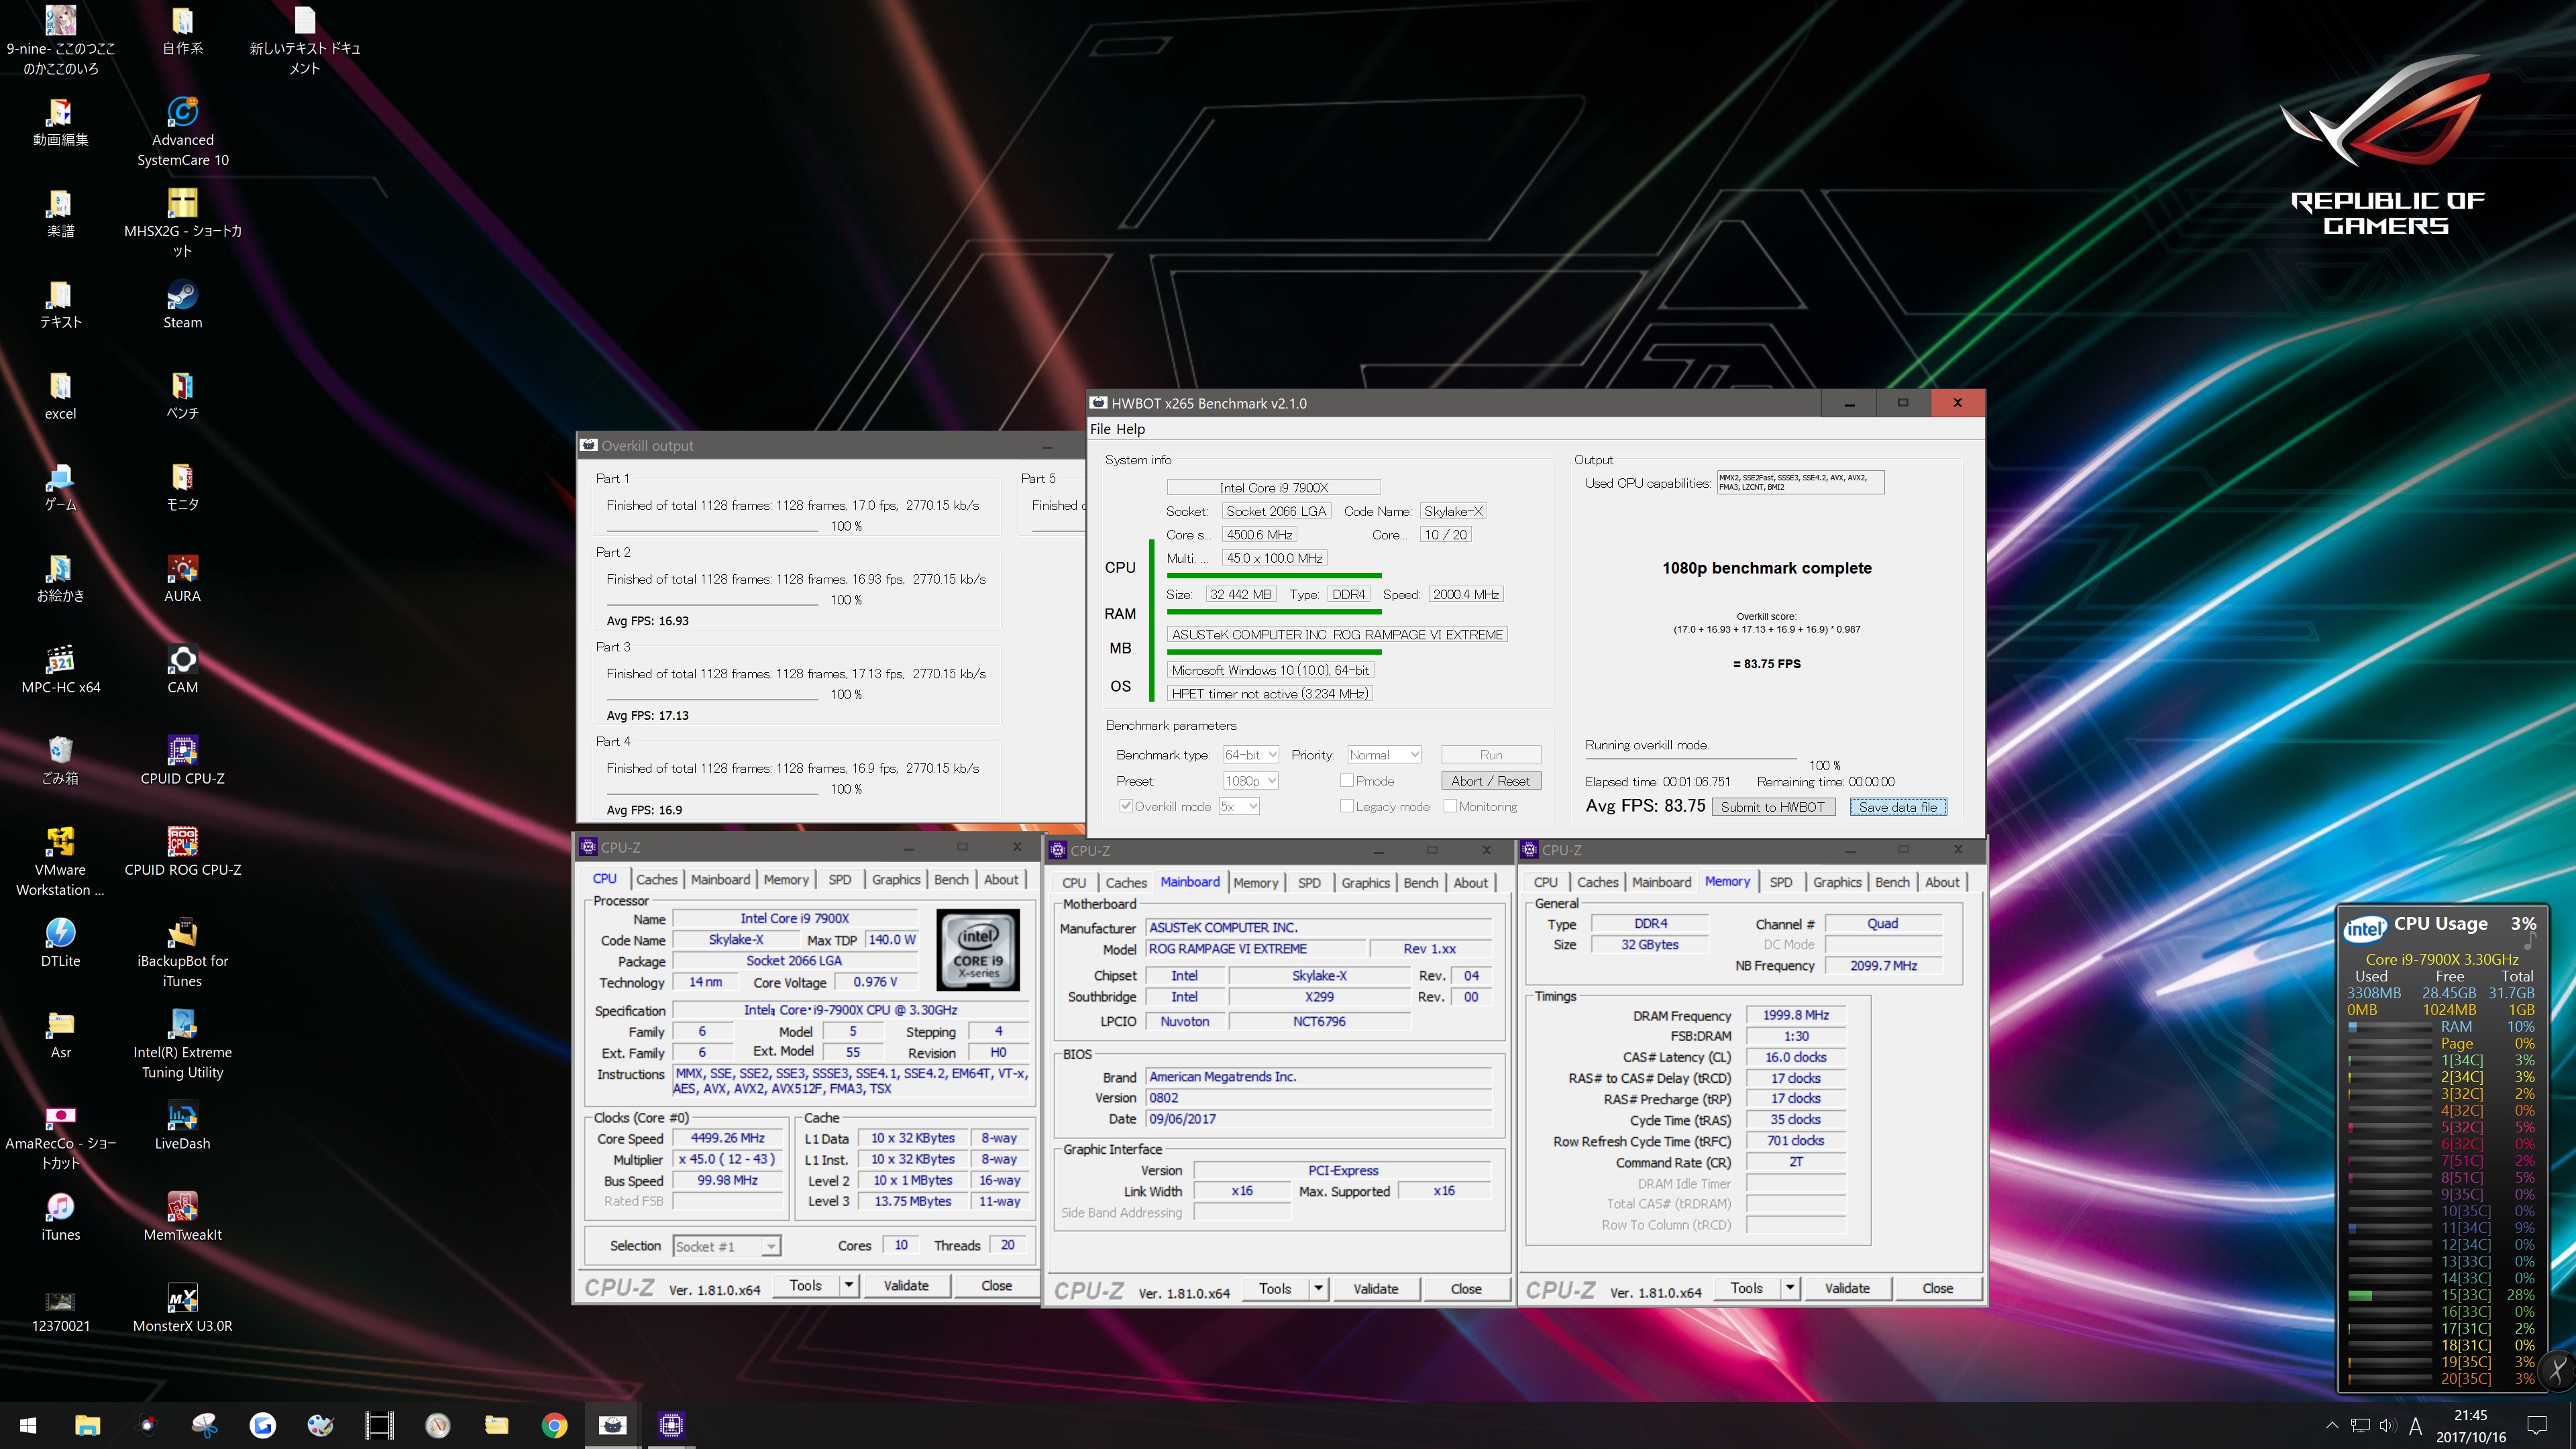Open iBackupBot for iTunes icon
Screen dimensions: 2576x1449
(182, 952)
